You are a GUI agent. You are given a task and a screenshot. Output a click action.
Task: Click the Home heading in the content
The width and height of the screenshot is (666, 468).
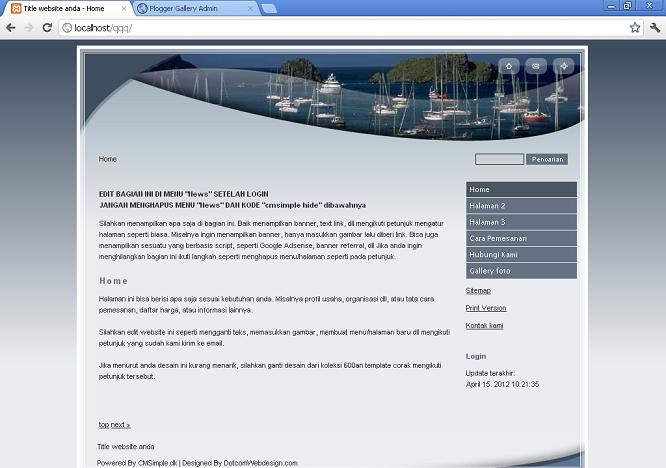(x=113, y=281)
